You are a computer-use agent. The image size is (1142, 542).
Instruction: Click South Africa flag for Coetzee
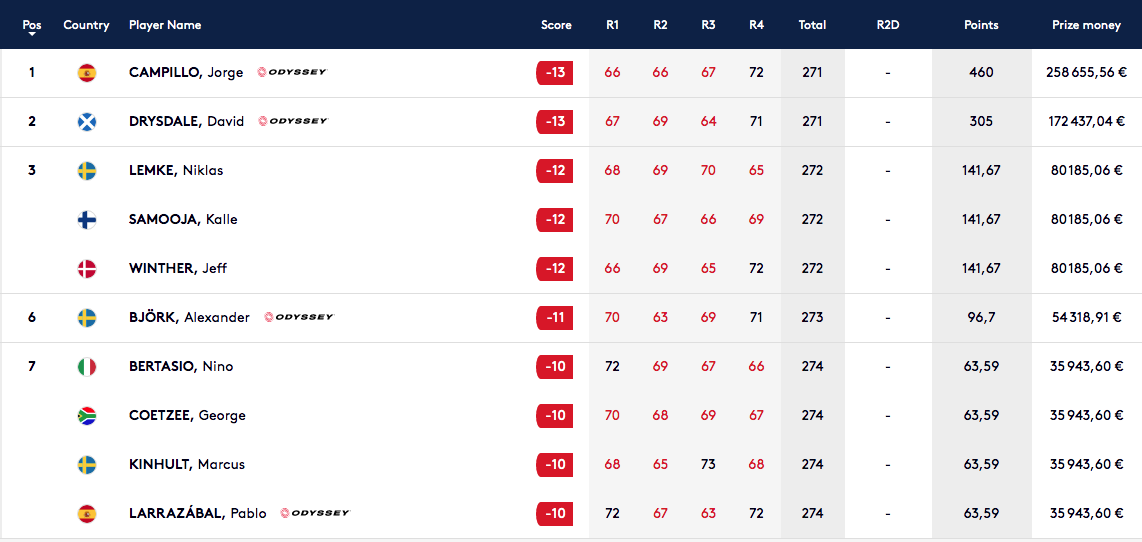87,415
